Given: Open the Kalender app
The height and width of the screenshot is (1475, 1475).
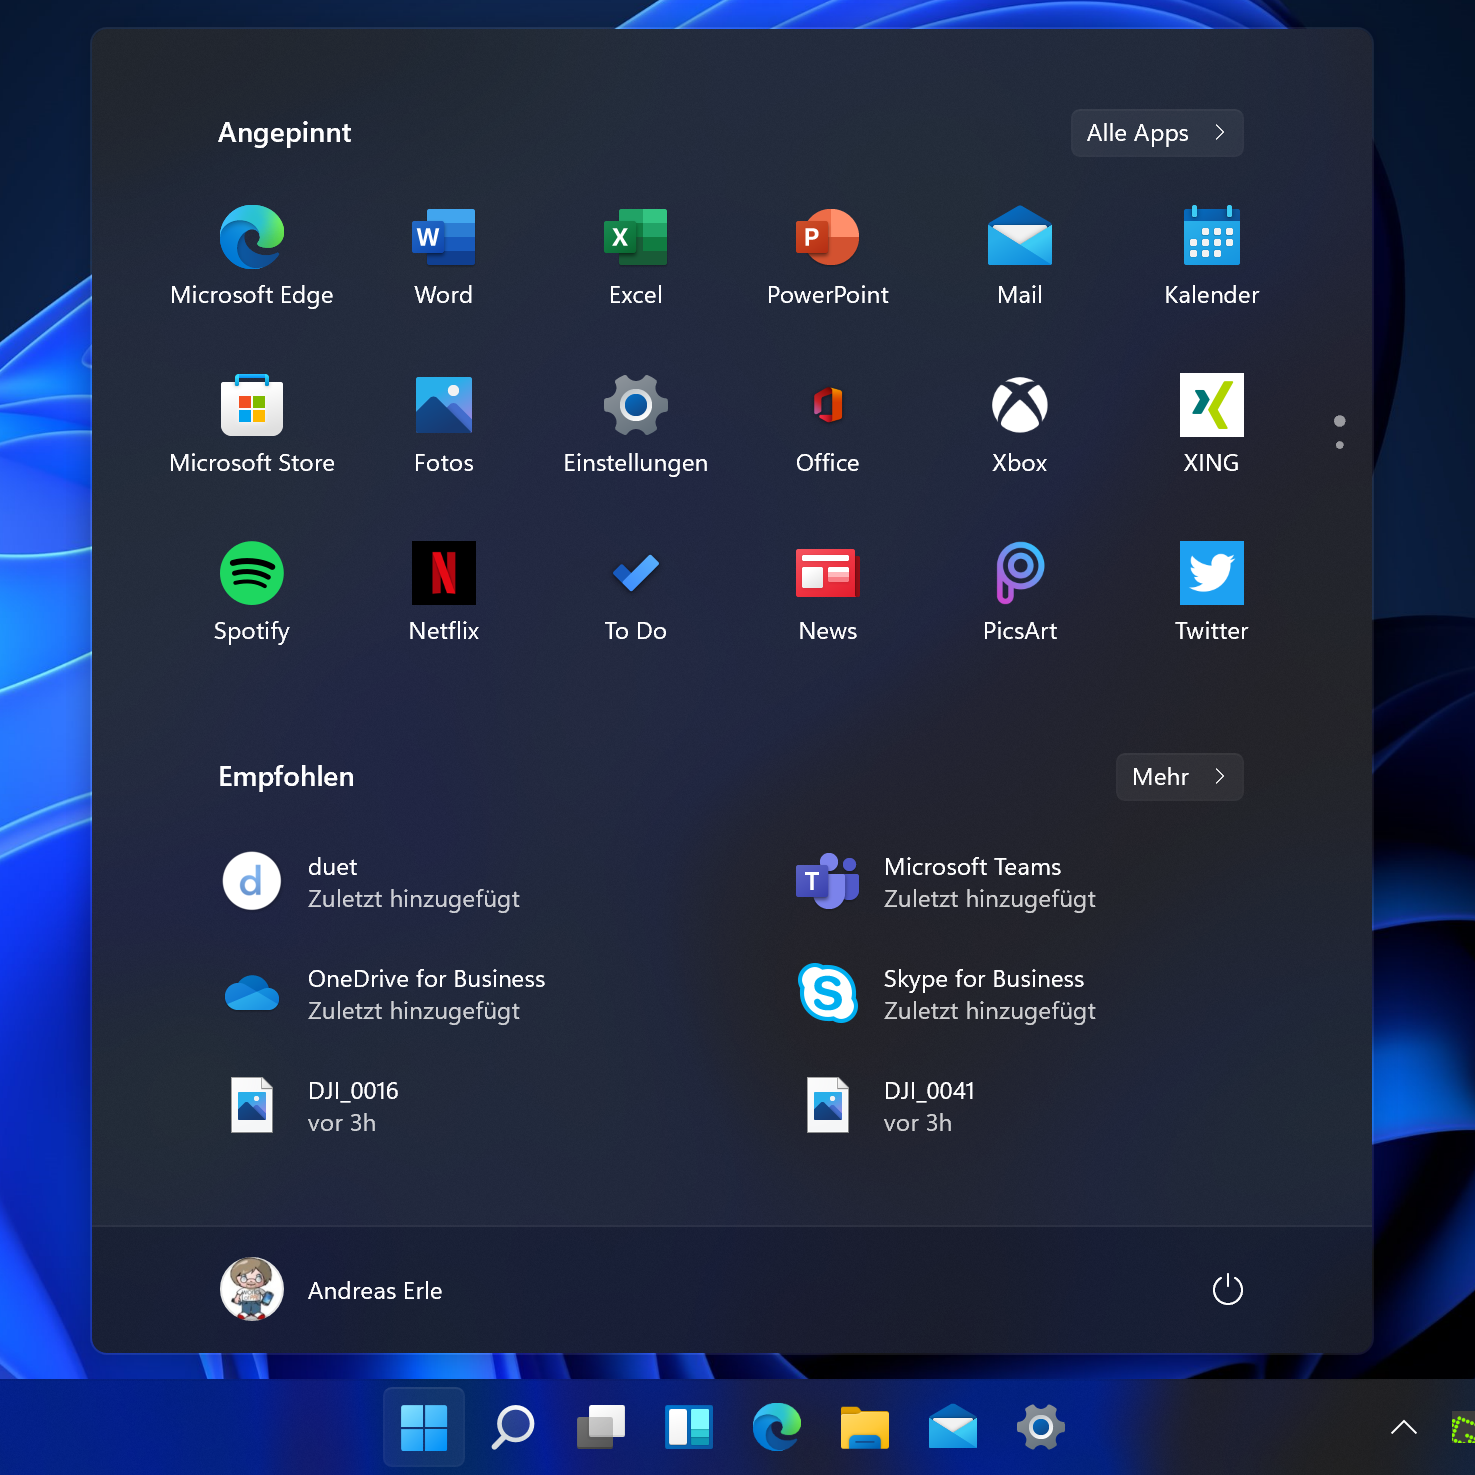Looking at the screenshot, I should [1212, 257].
